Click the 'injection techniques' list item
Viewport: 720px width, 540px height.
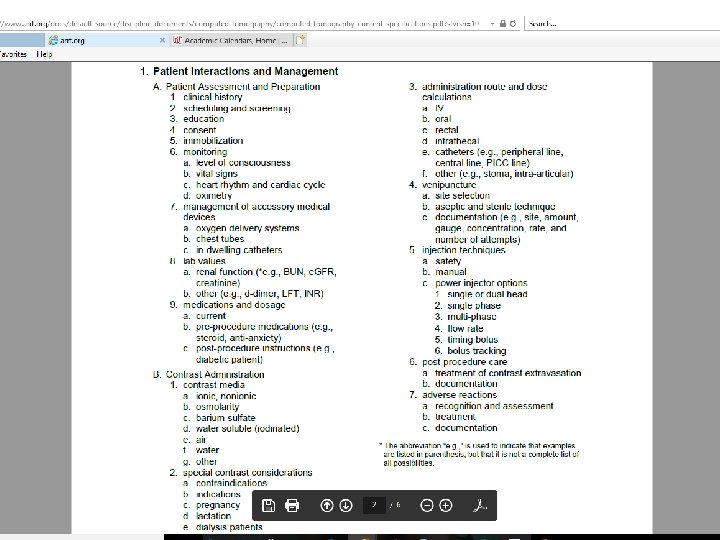[464, 250]
